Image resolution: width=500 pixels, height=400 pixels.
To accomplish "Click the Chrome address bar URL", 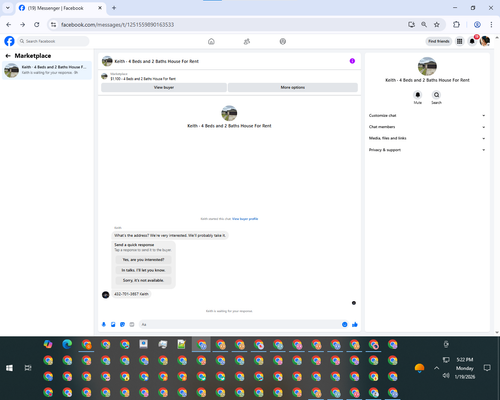I will click(x=117, y=25).
